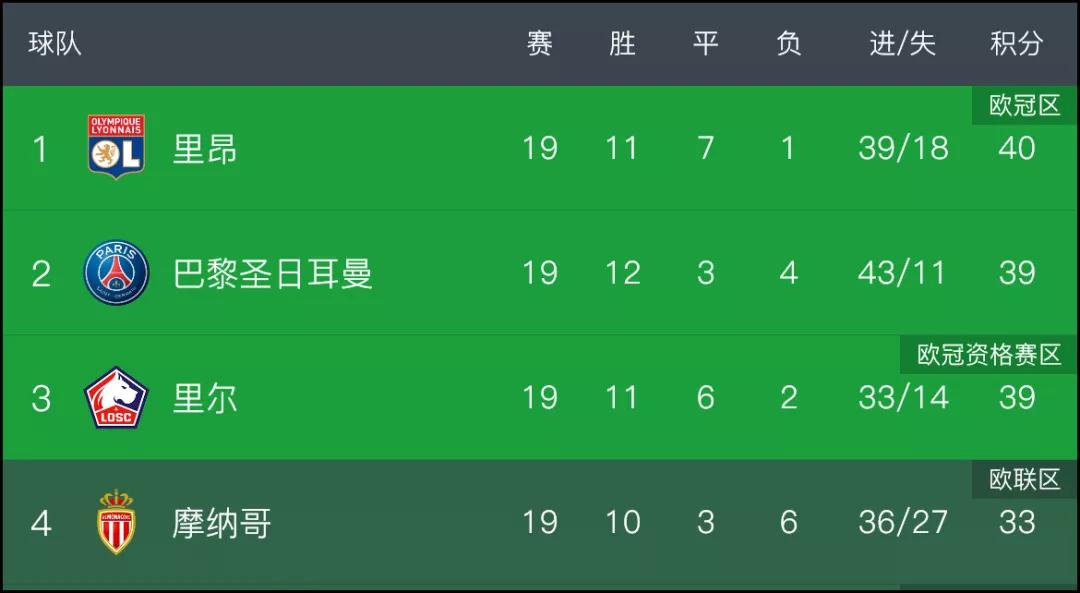Select the 里尔 team name
This screenshot has height=593, width=1080.
click(205, 398)
